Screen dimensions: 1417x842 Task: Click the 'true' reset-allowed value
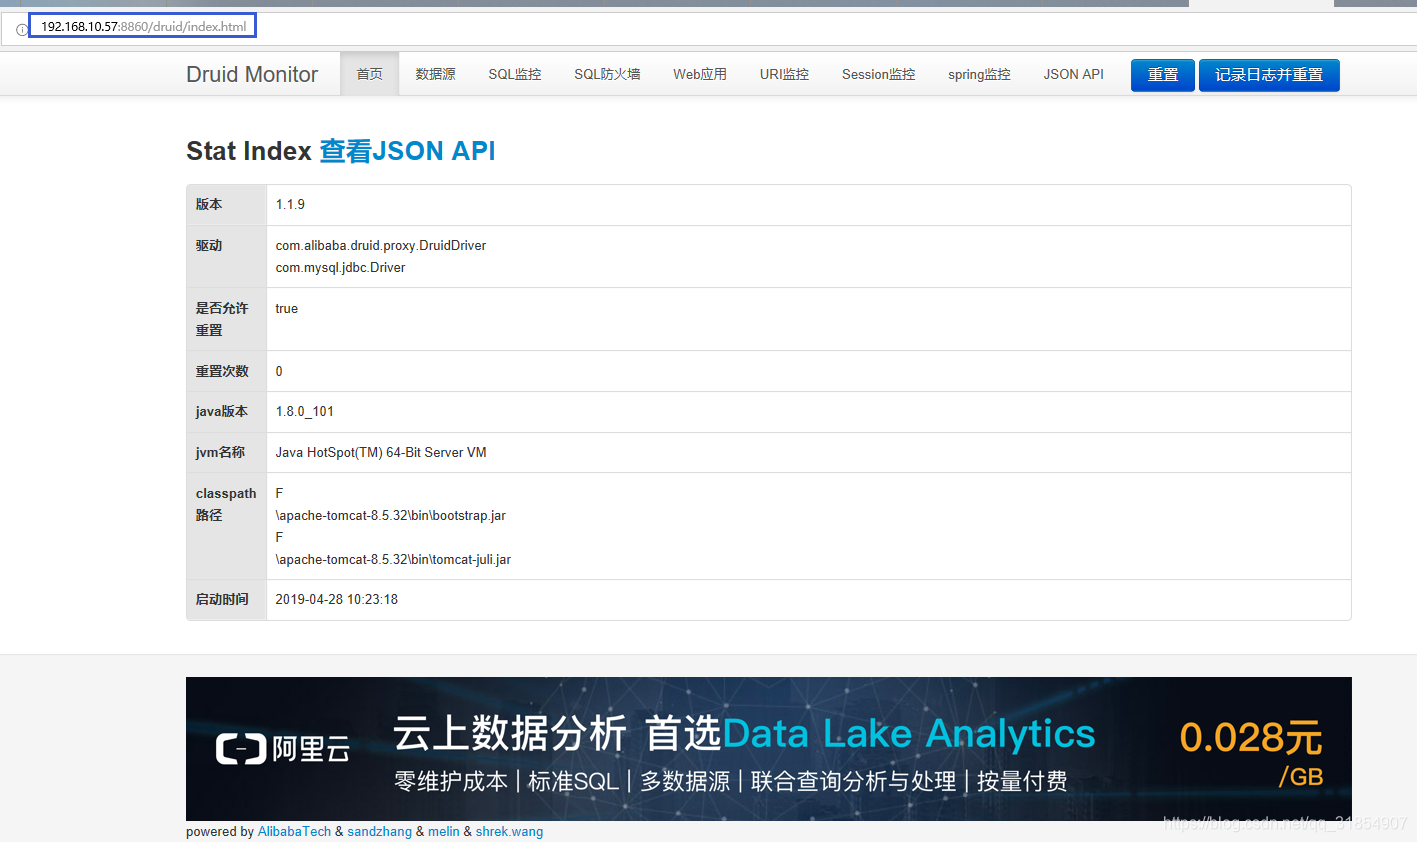click(x=287, y=308)
